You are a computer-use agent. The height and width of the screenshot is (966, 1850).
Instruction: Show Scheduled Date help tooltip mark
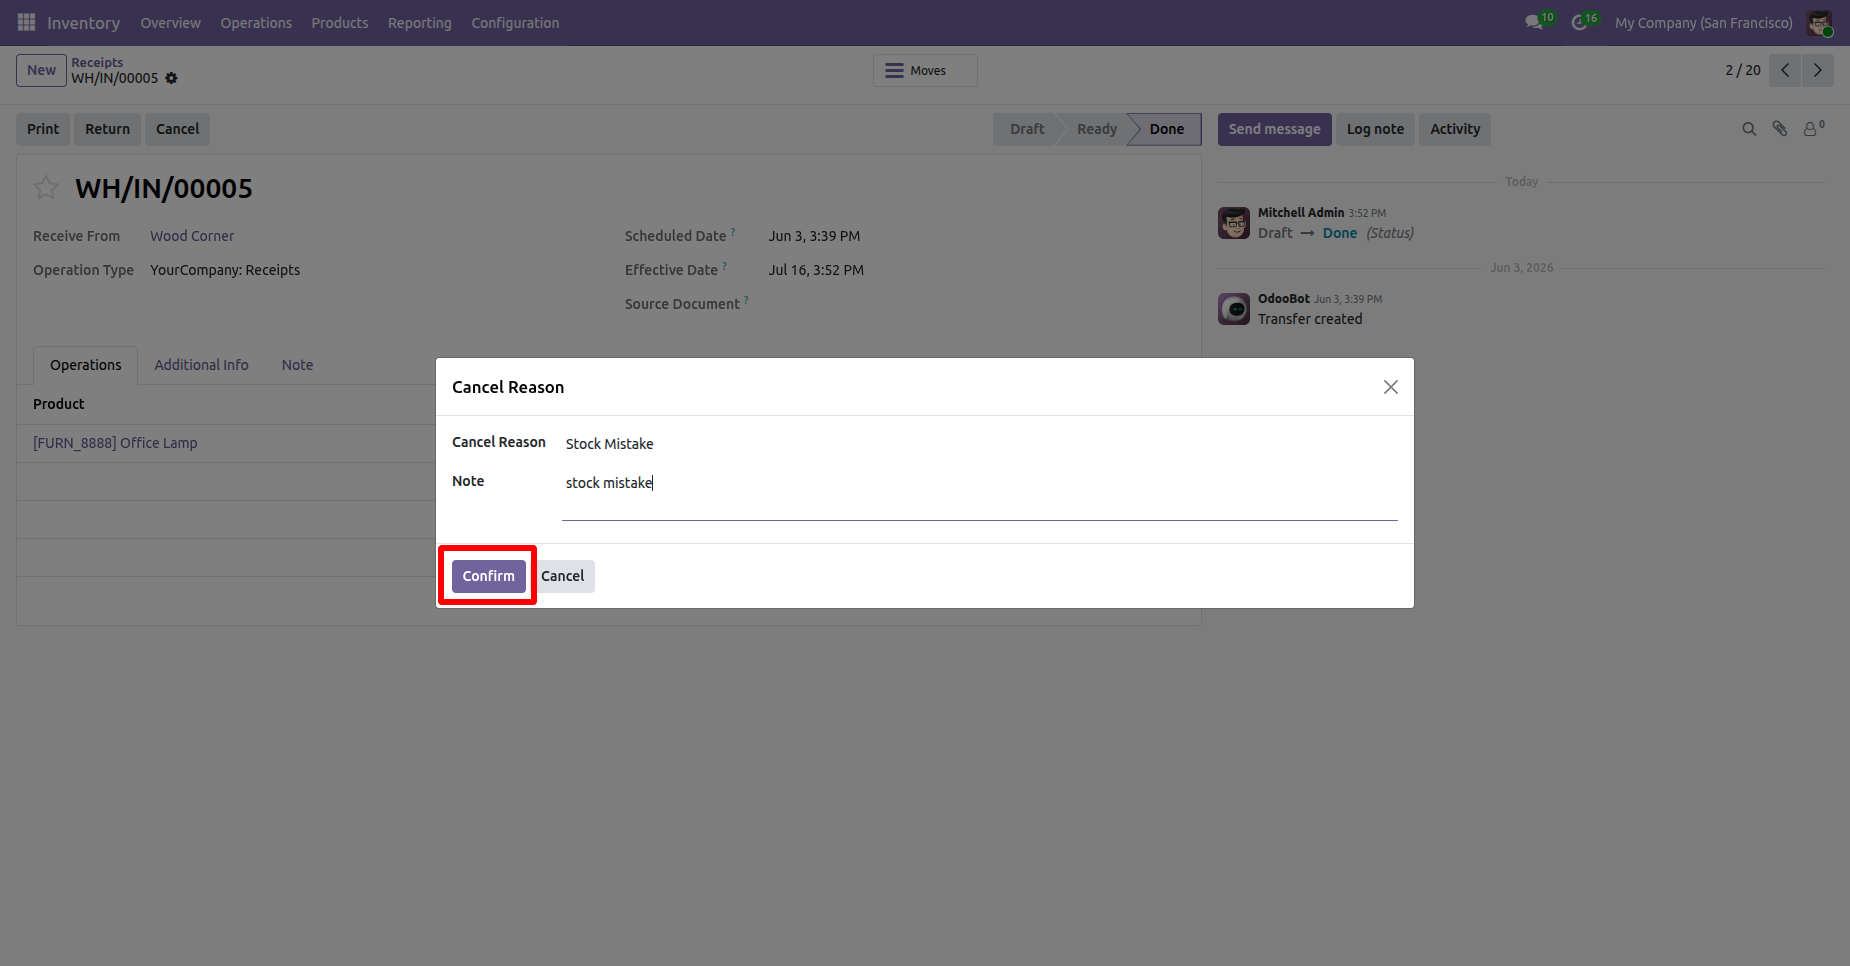[733, 231]
